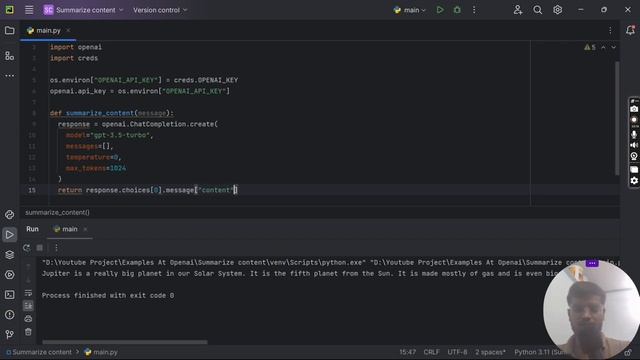Open Code With Me user icon

pos(518,10)
